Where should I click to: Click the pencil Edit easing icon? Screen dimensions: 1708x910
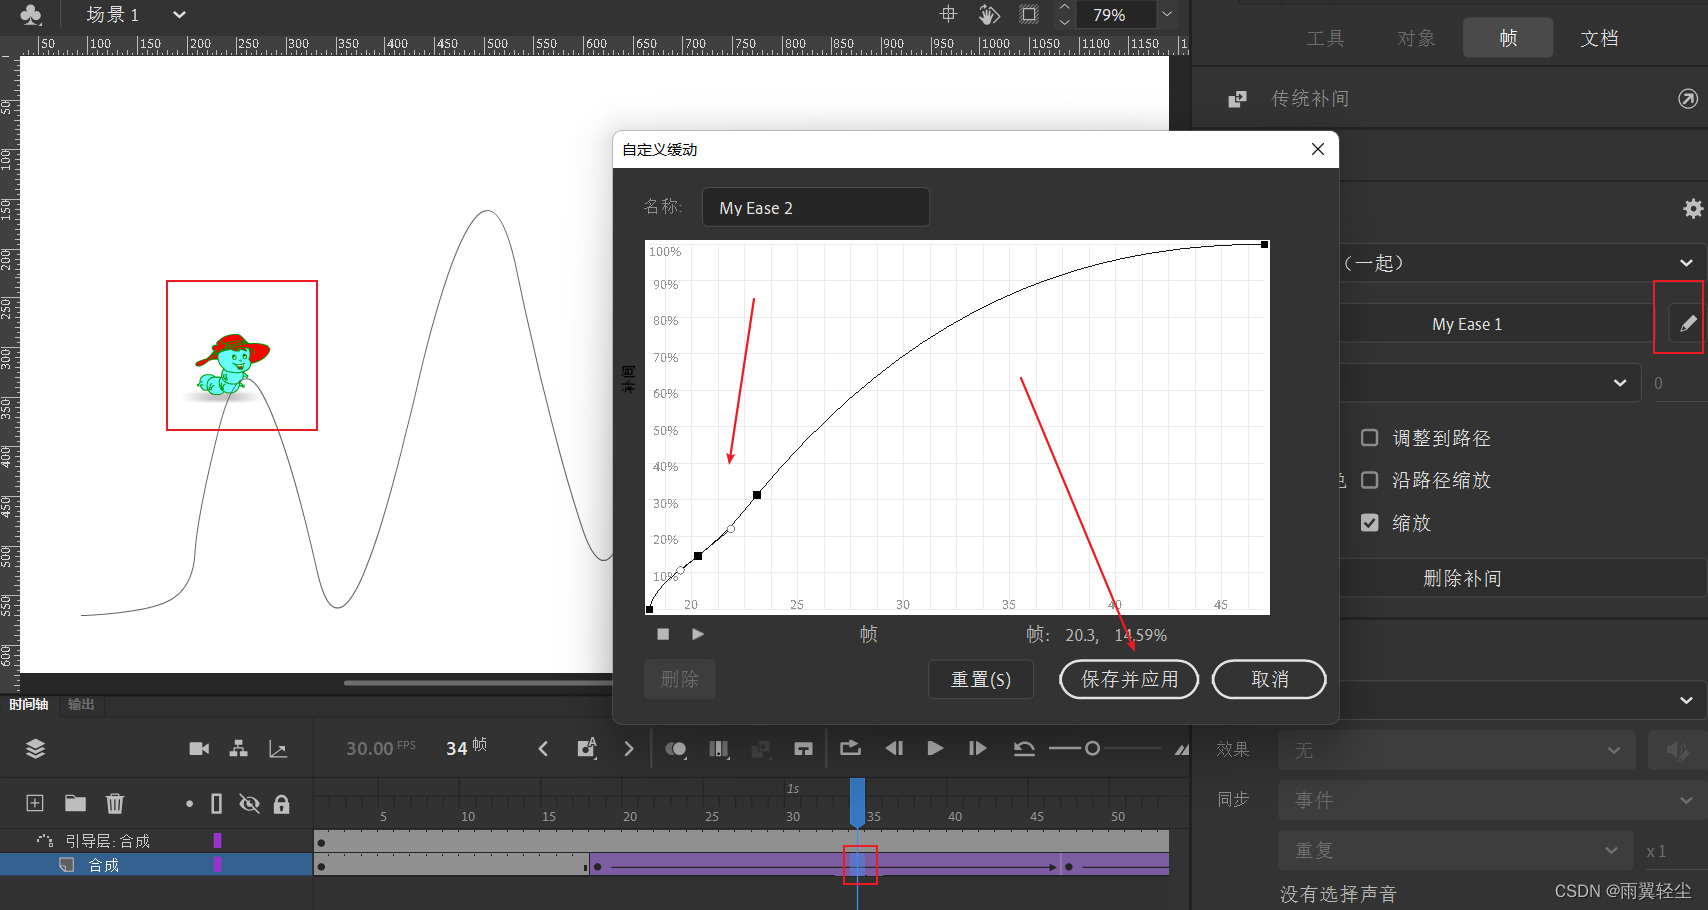[1688, 323]
